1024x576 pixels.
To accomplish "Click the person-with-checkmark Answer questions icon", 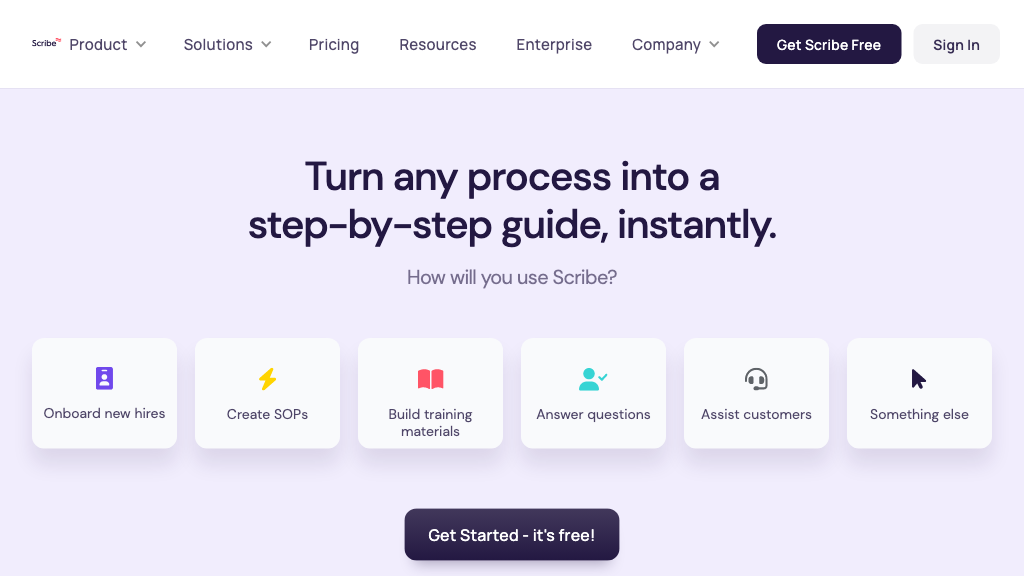I will (593, 379).
